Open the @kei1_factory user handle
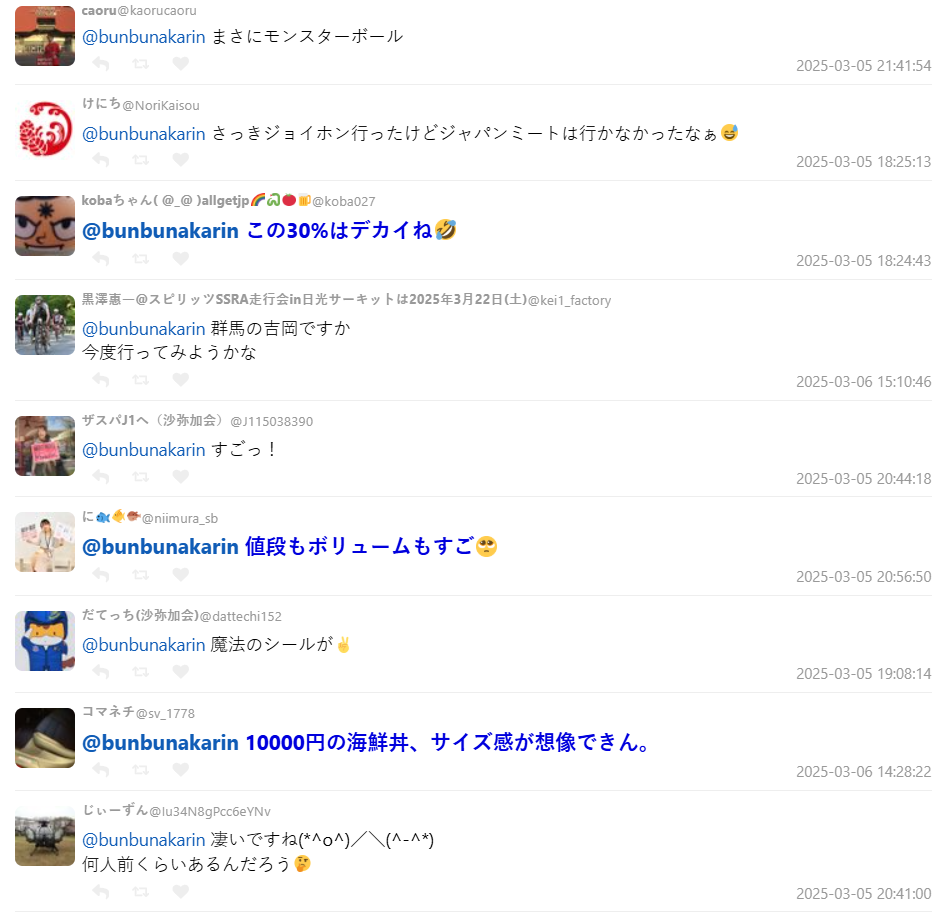Viewport: 944px width, 913px height. [570, 300]
